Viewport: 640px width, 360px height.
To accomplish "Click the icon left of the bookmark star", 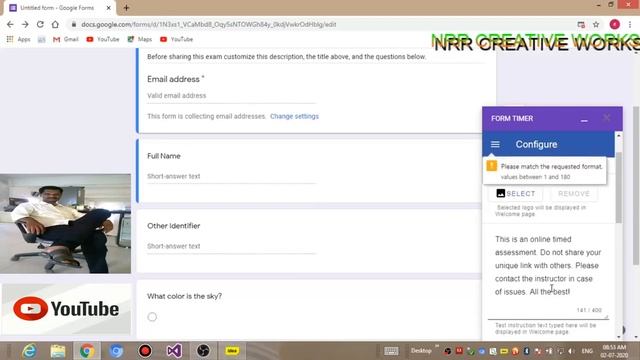I will [581, 24].
